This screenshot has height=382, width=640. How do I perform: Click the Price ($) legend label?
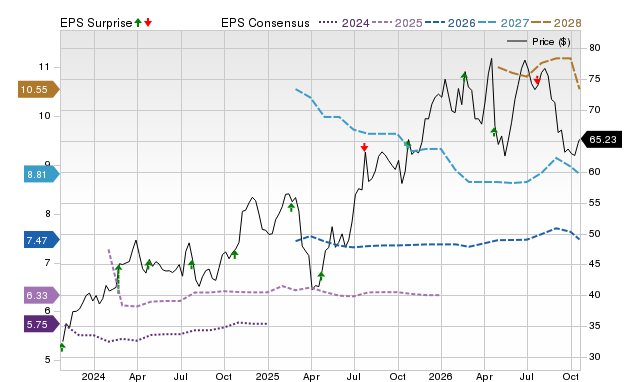point(551,42)
